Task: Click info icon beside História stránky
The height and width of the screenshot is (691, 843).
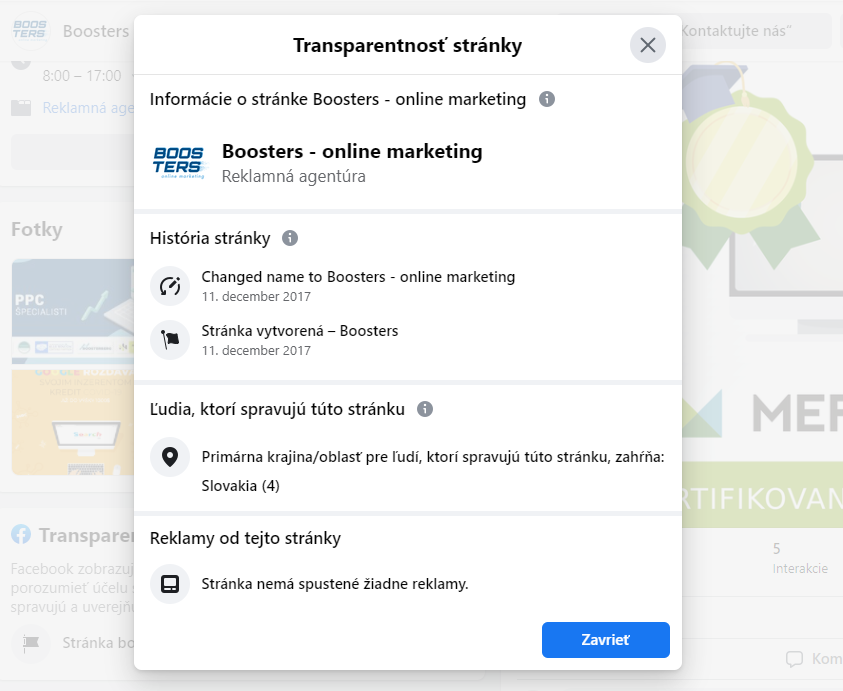Action: (x=290, y=238)
